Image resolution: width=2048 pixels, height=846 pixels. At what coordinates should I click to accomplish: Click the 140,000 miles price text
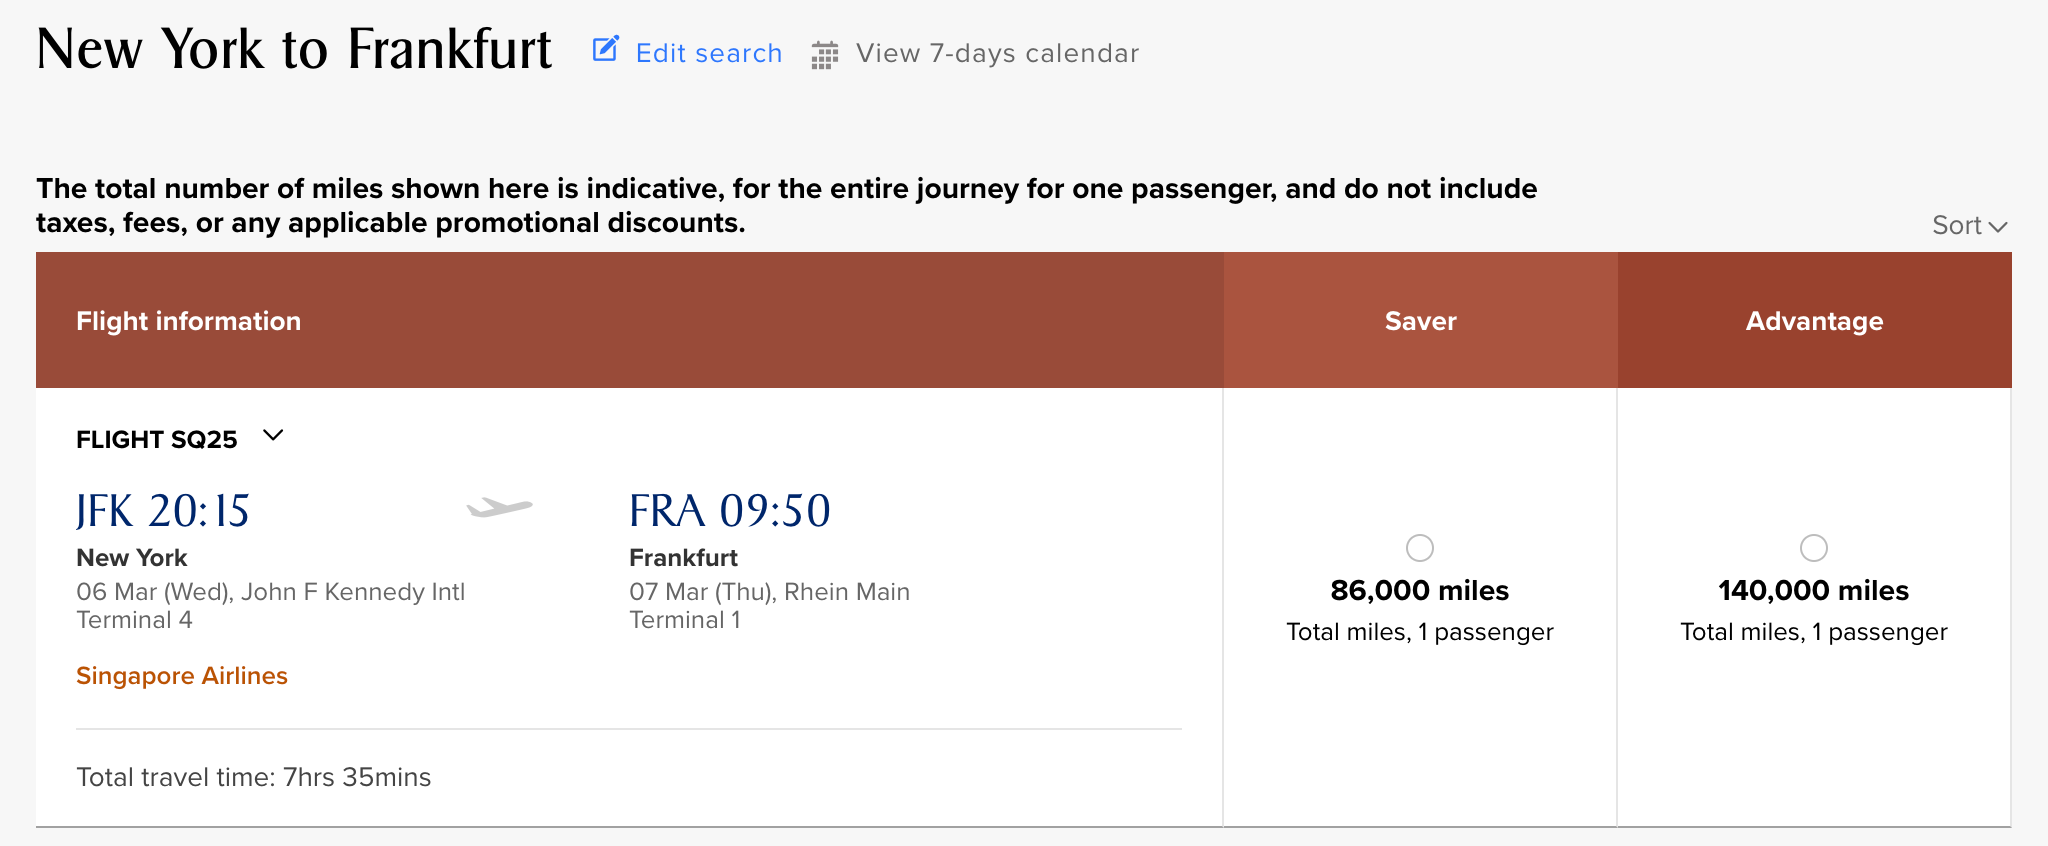pos(1813,591)
